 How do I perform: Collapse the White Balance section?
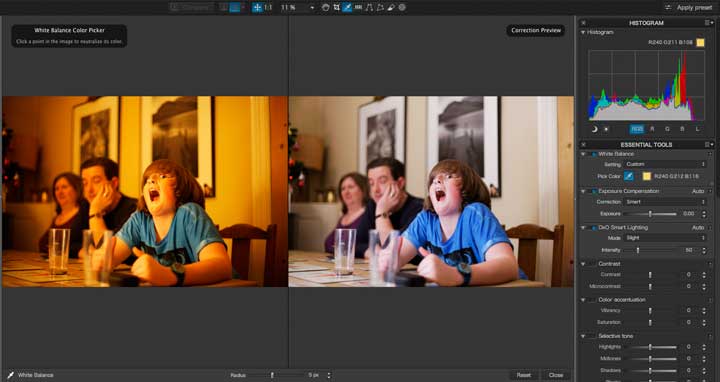(x=583, y=154)
